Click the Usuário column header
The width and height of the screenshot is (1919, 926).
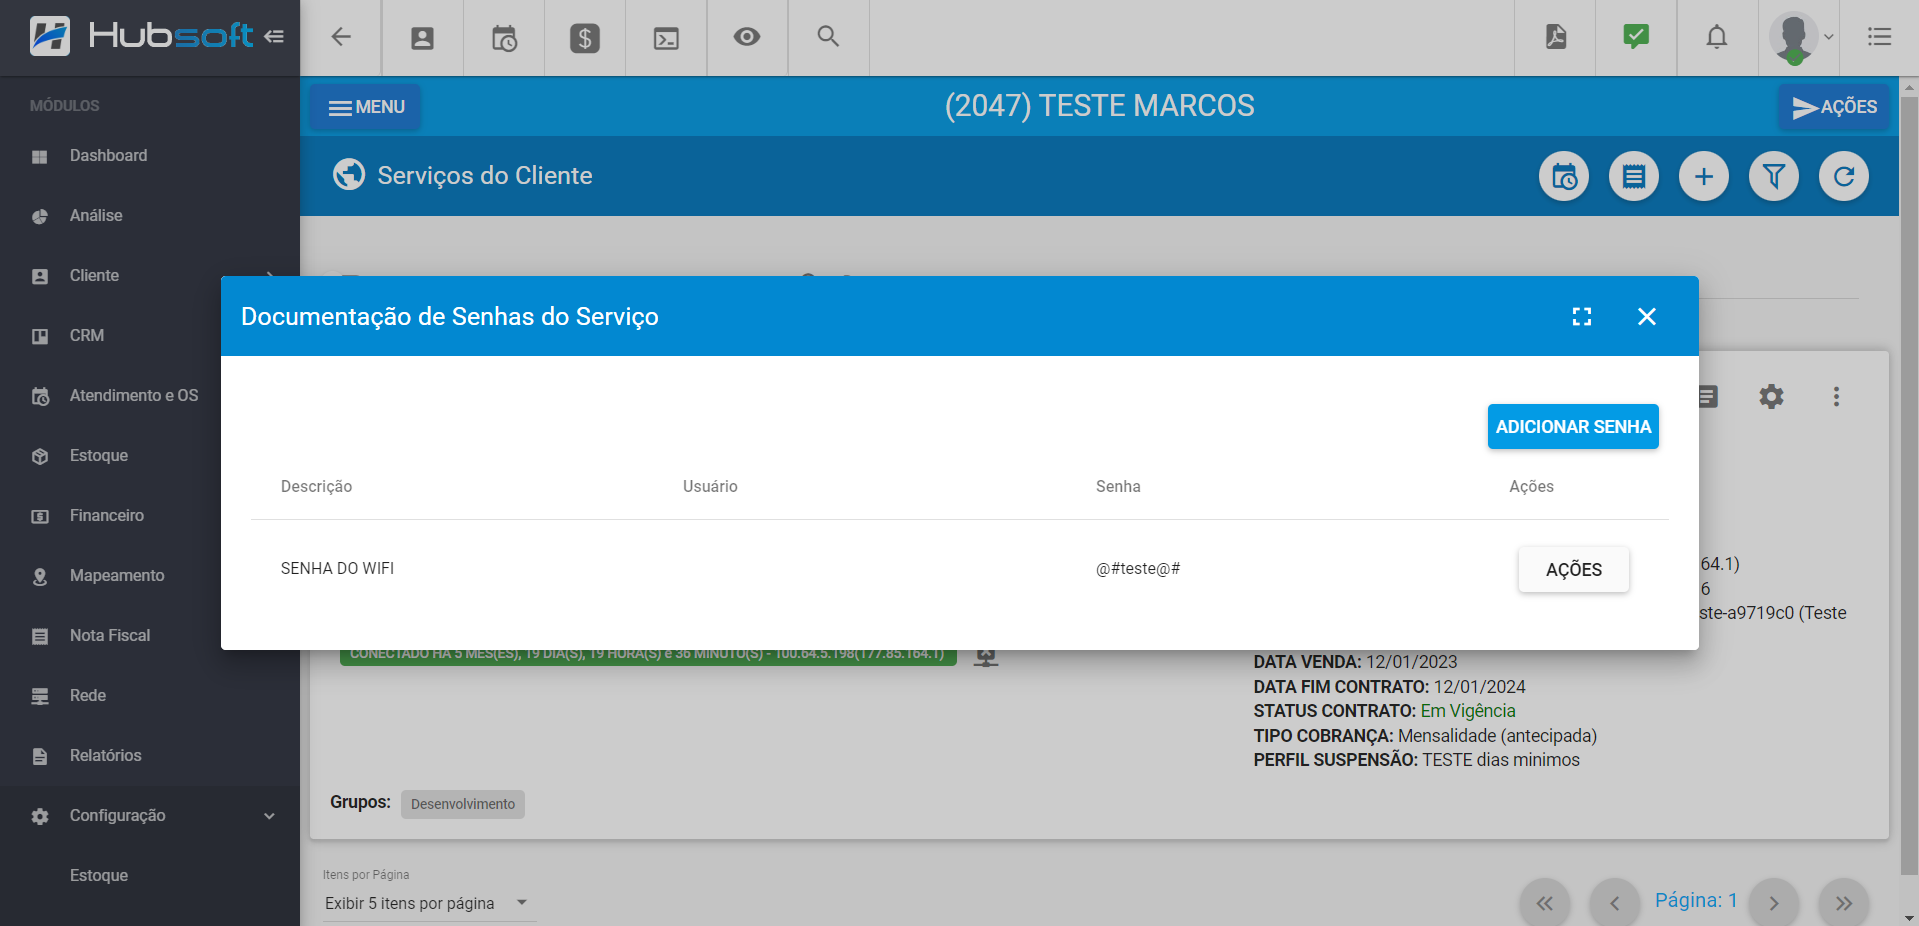[710, 487]
